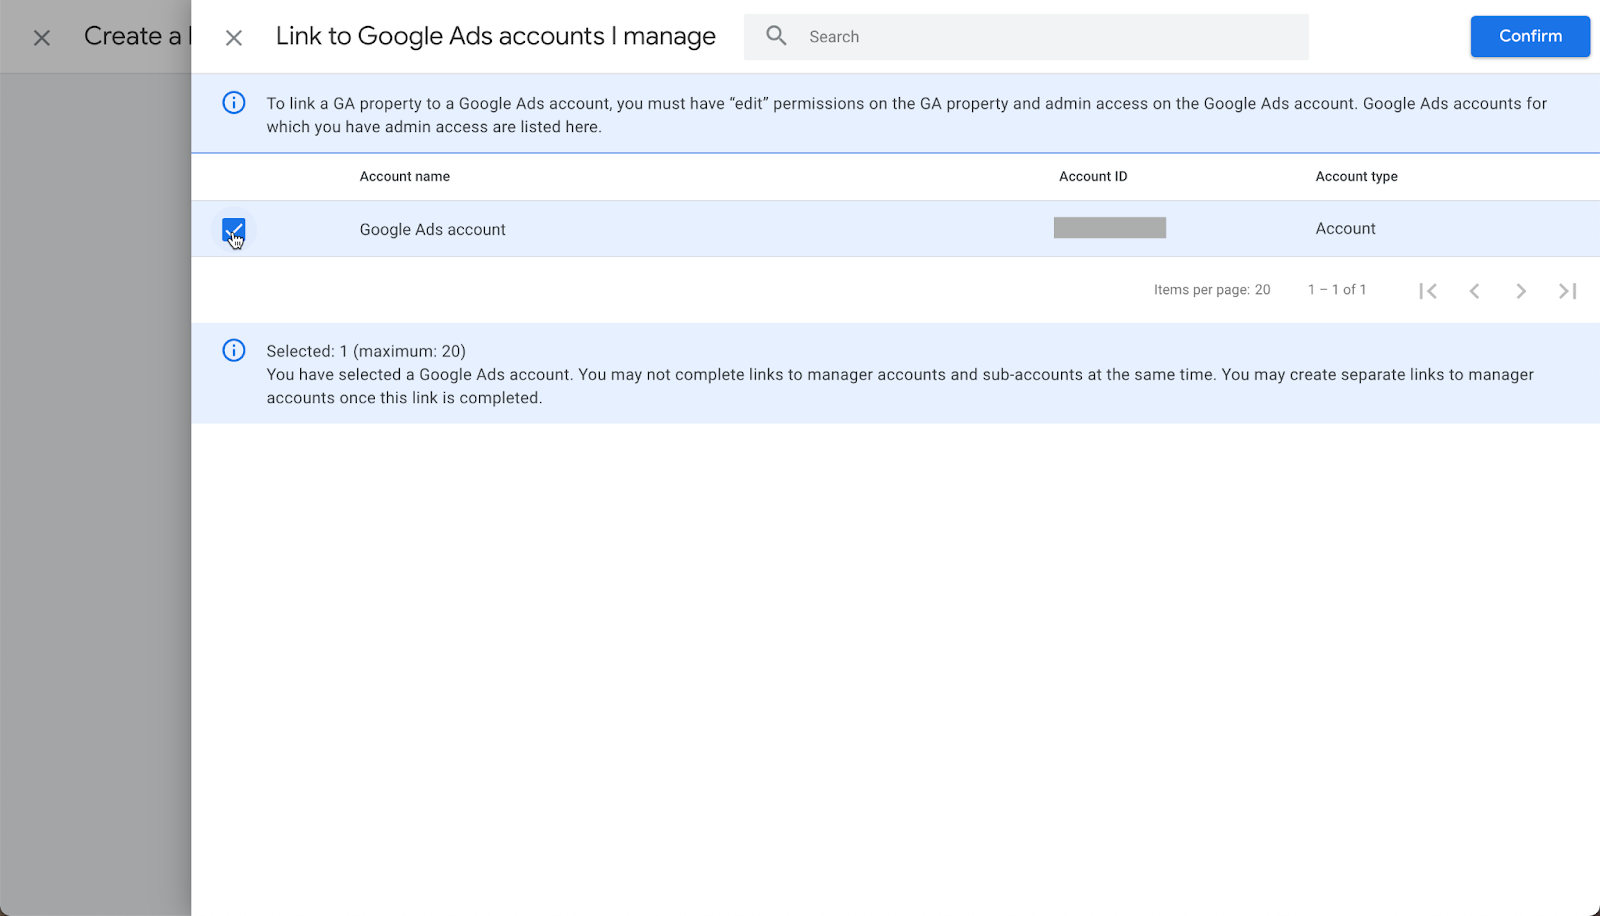Close the Create a link panel
Image resolution: width=1600 pixels, height=916 pixels.
42,38
